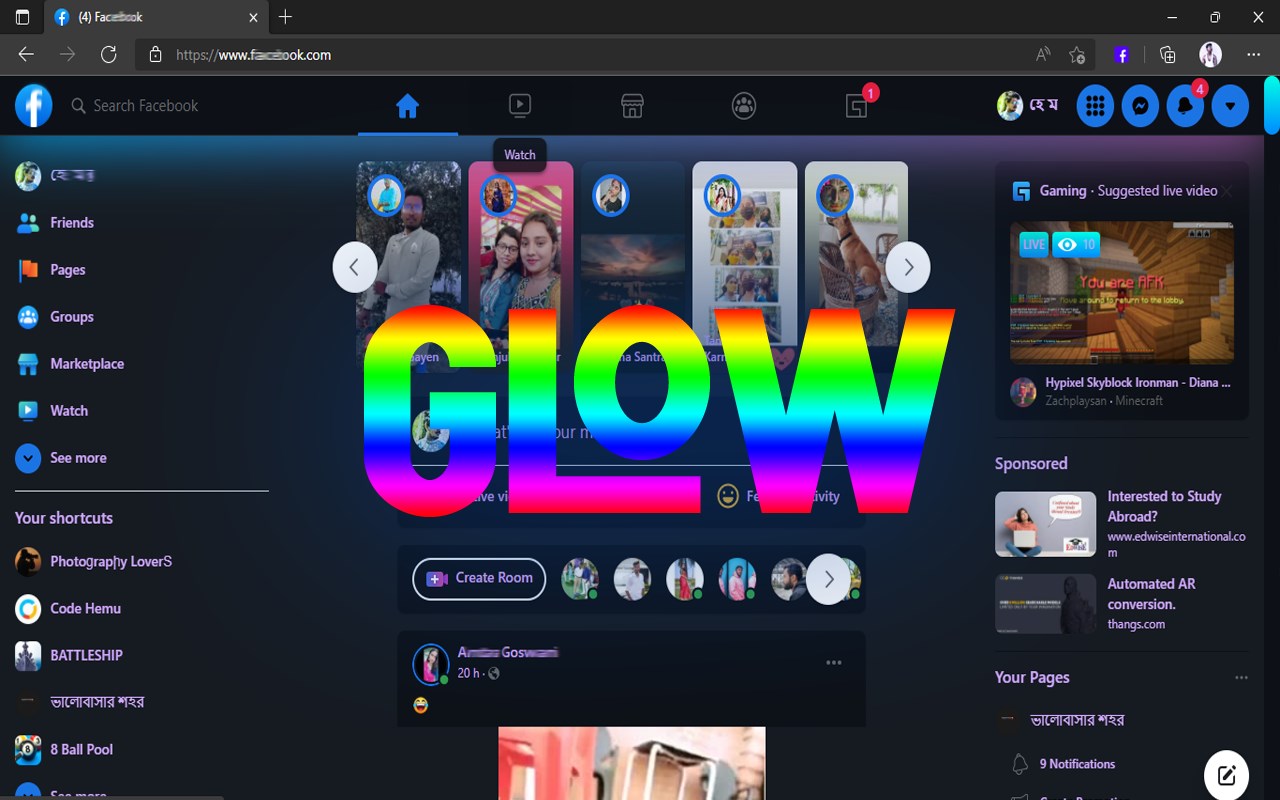Show next stories with right arrow
The height and width of the screenshot is (800, 1280).
click(908, 268)
